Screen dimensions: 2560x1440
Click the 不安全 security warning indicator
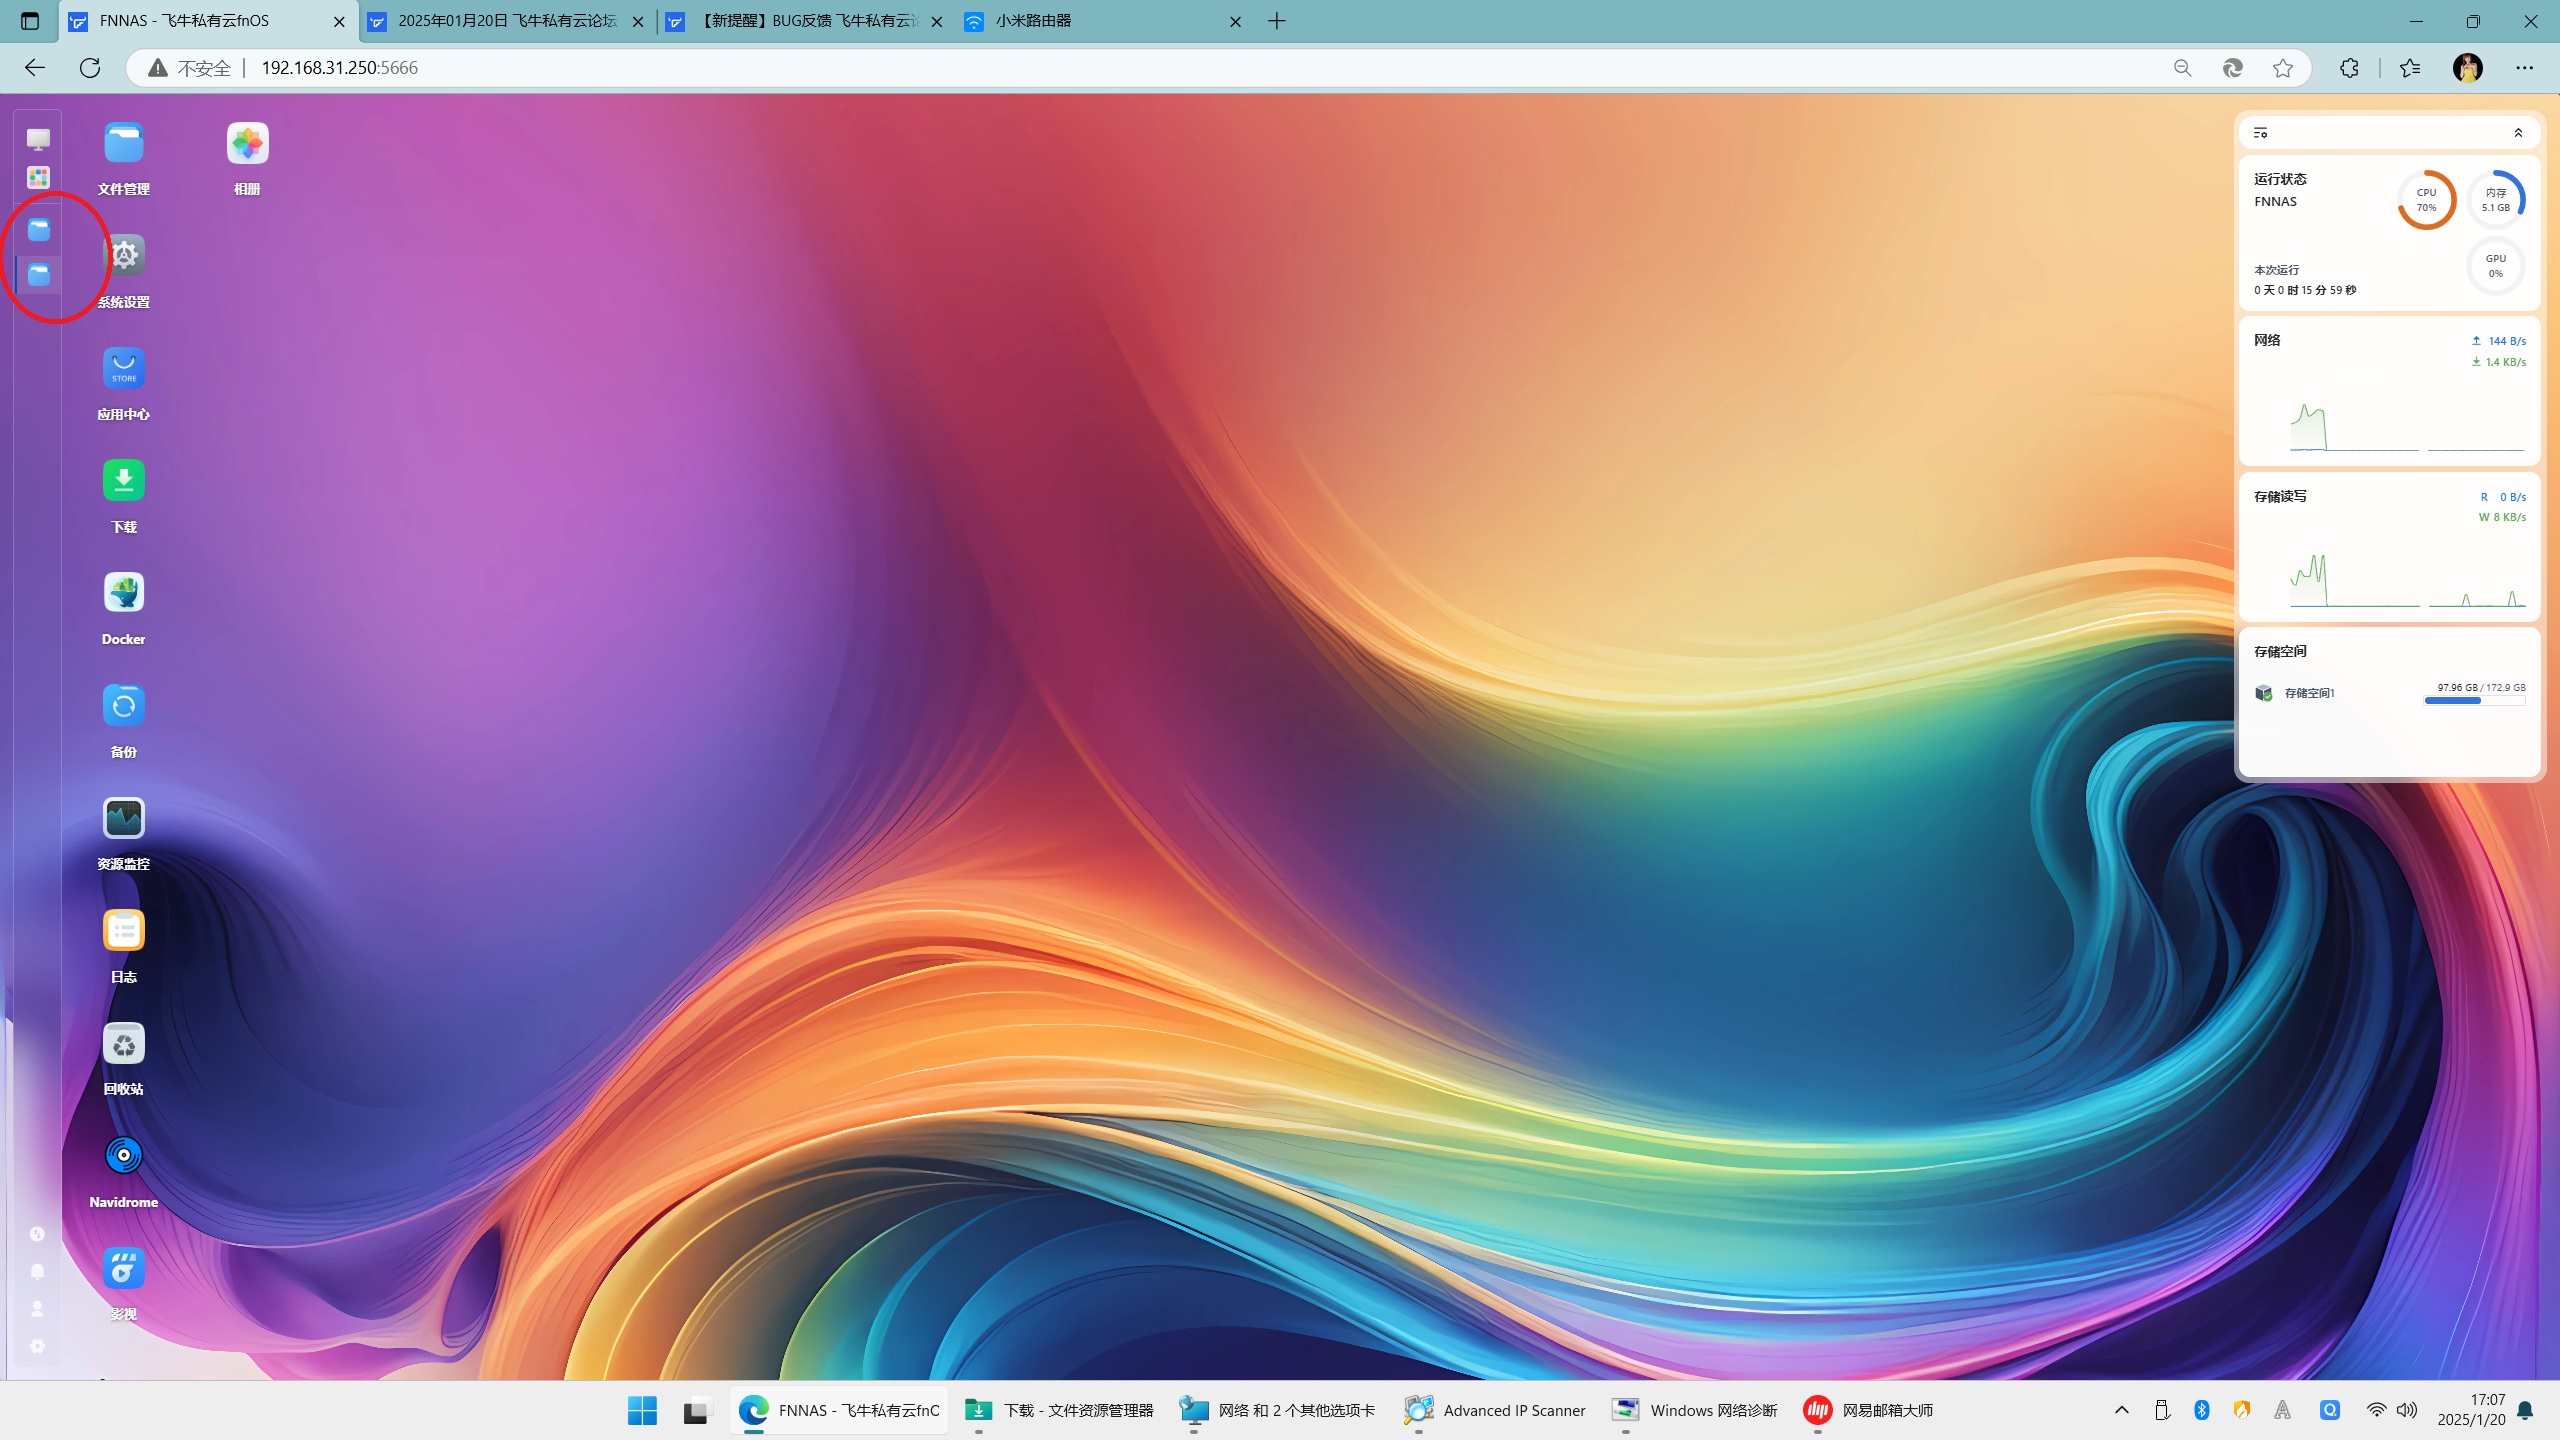[190, 68]
